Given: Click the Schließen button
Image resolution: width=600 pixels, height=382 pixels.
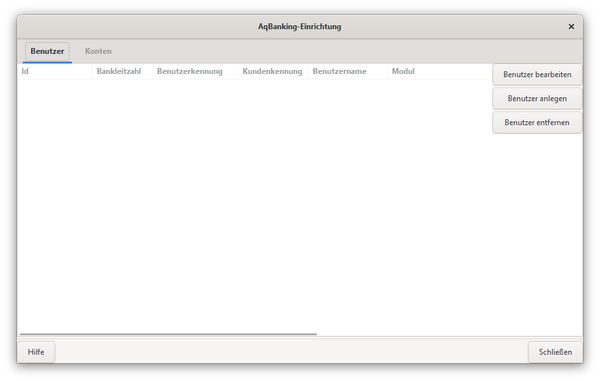Looking at the screenshot, I should [555, 352].
